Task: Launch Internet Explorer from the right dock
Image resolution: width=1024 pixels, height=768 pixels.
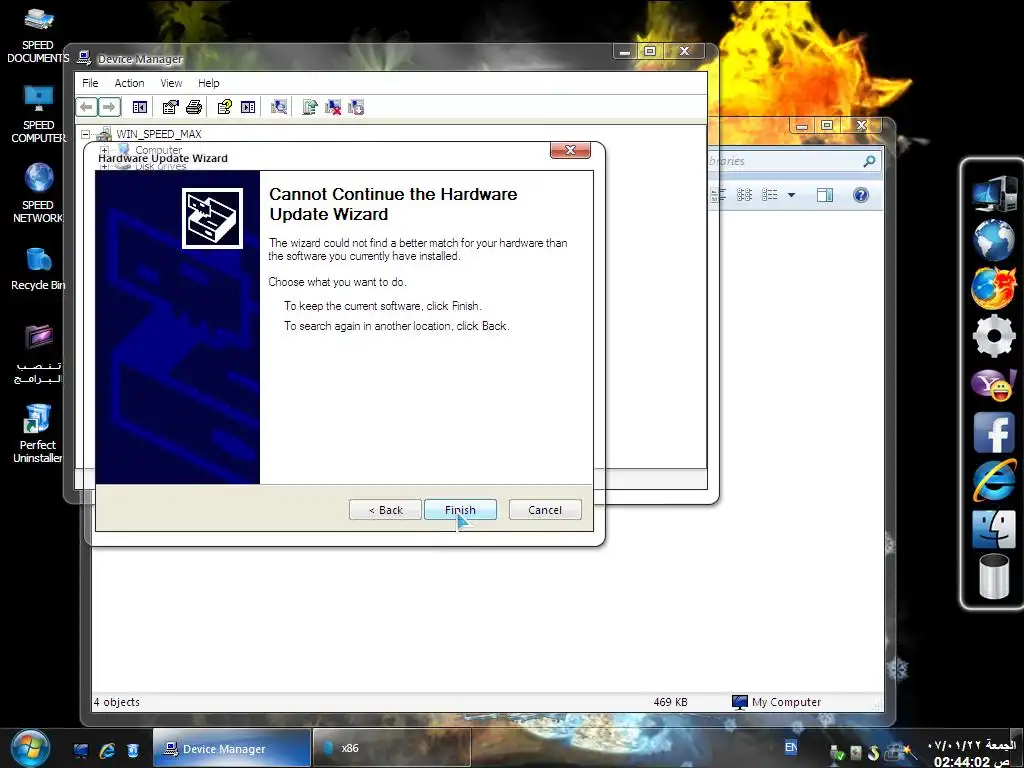Action: click(993, 481)
